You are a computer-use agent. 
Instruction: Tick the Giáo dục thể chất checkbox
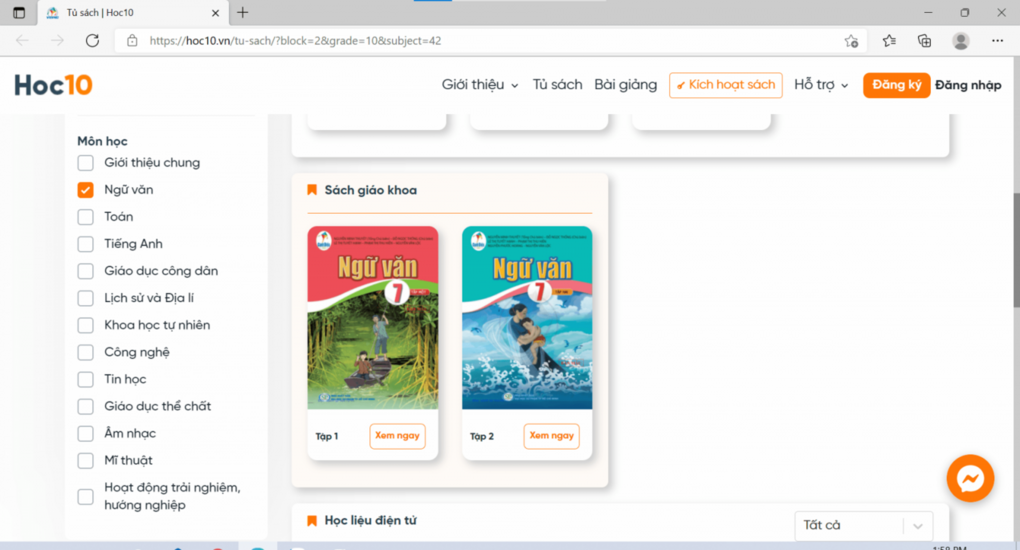[x=85, y=406]
